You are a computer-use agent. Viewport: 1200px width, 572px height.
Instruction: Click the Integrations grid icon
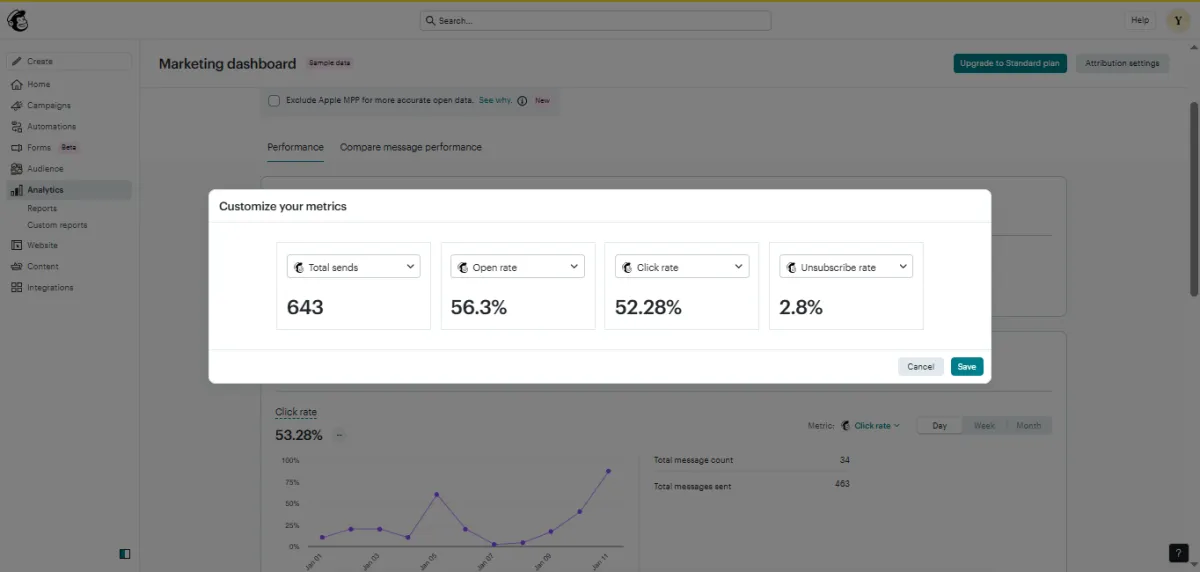tap(17, 287)
